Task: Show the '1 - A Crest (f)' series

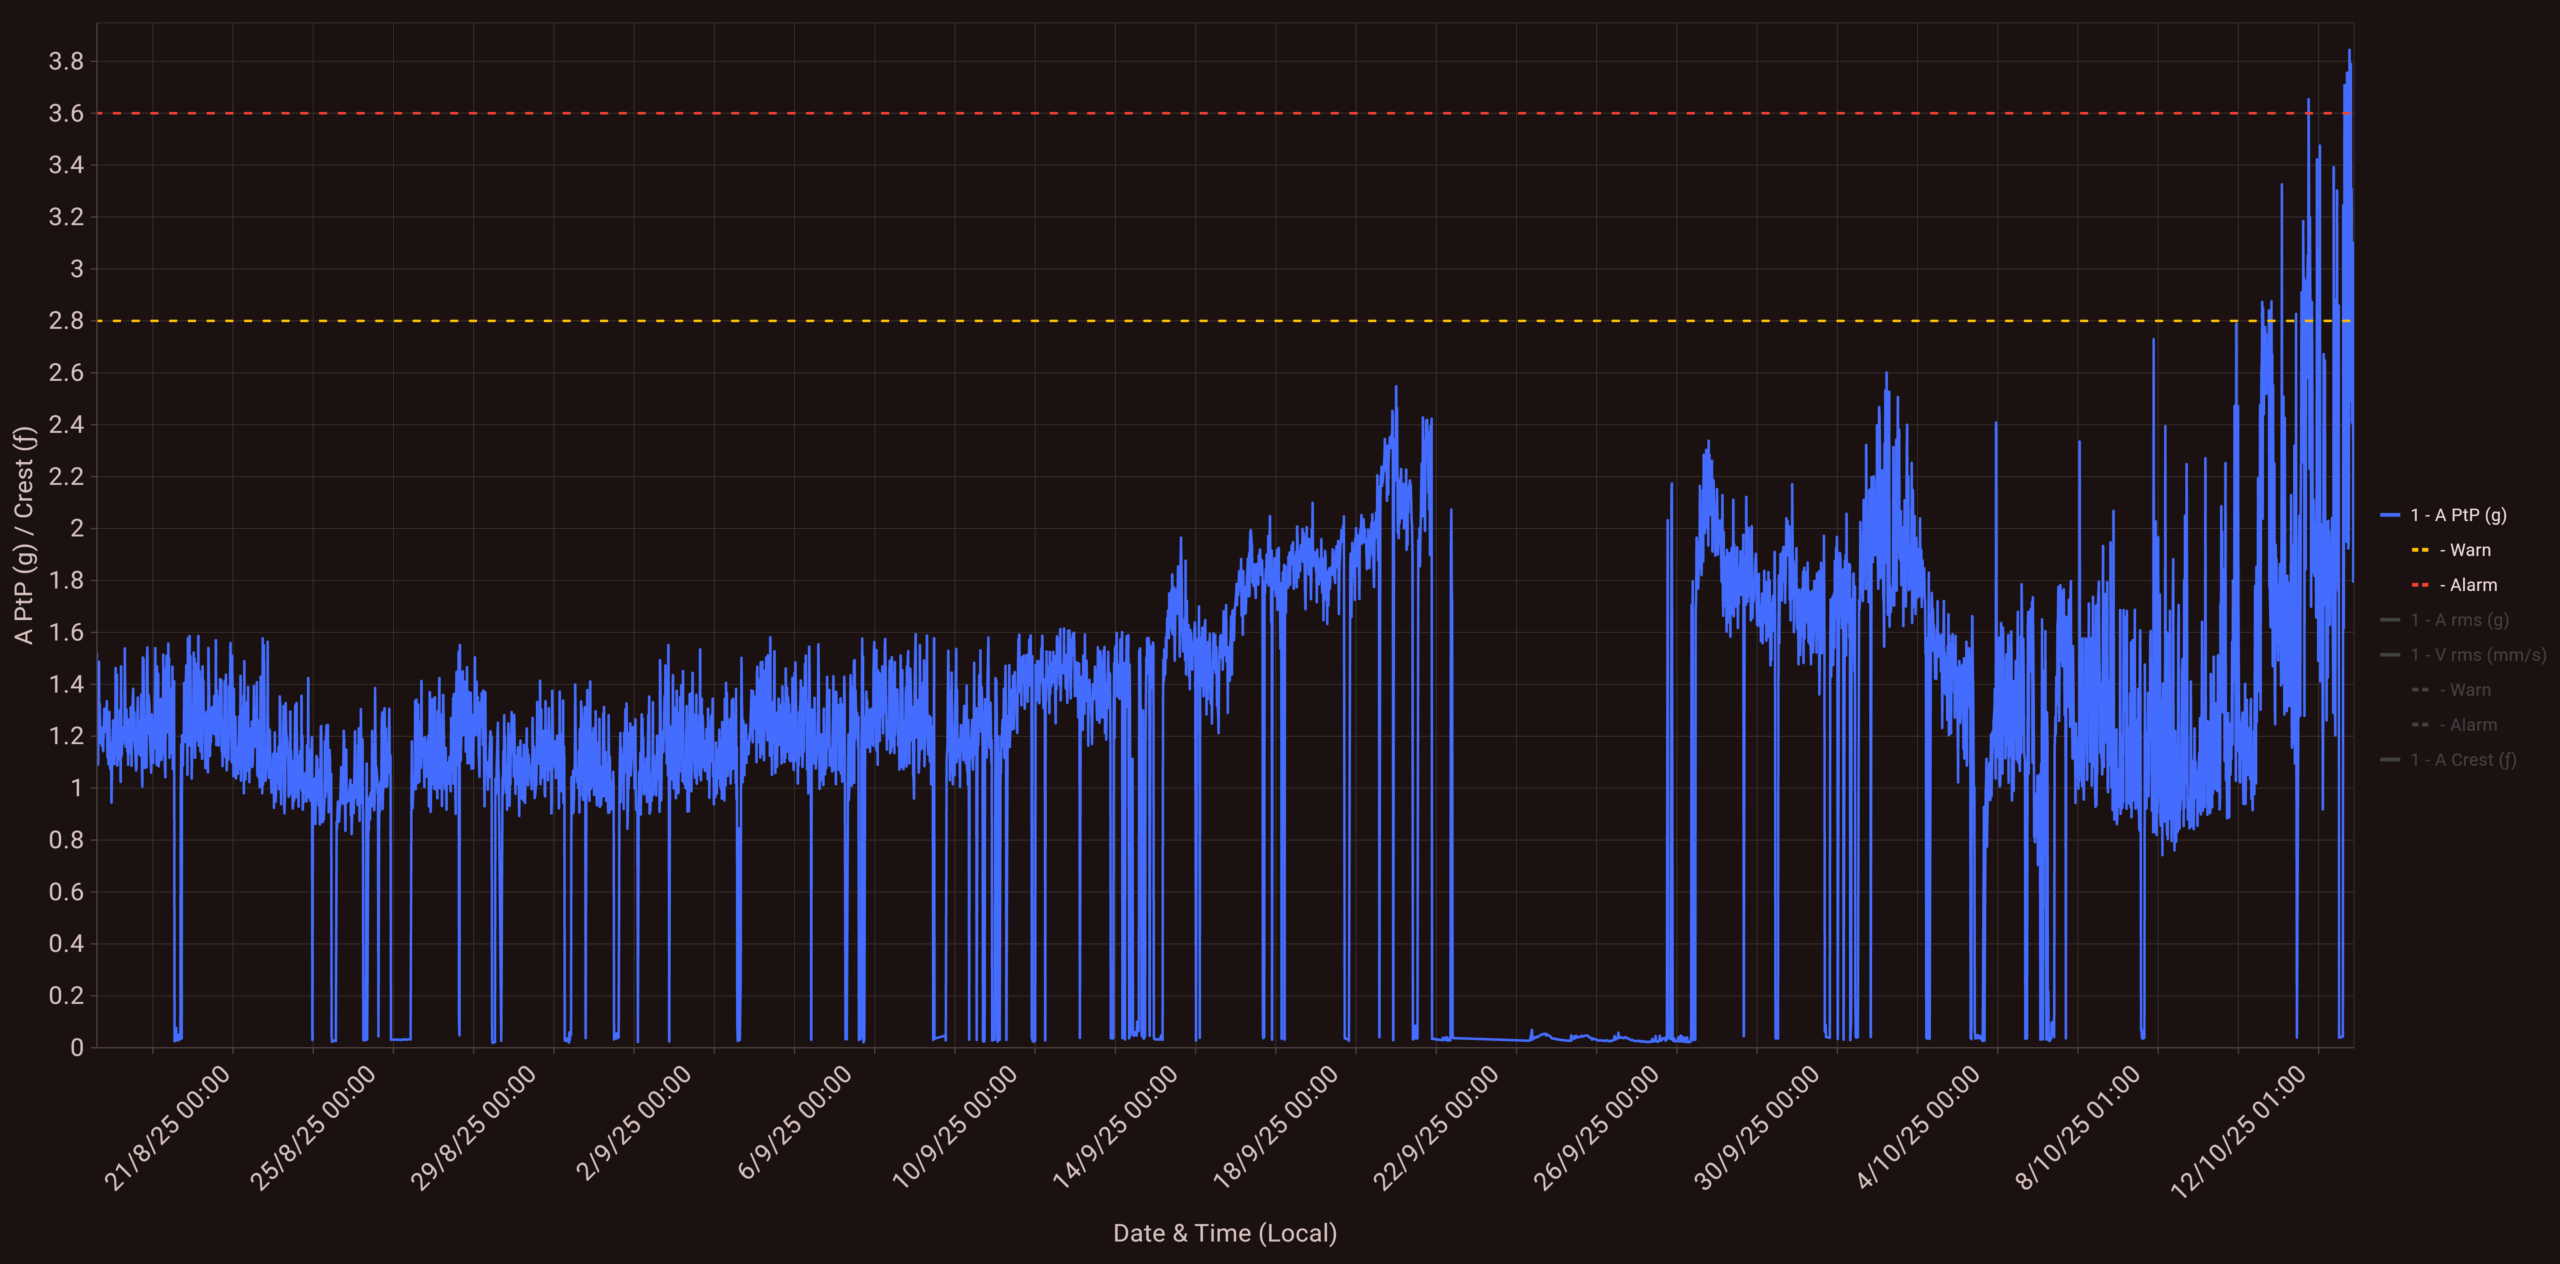Action: click(2462, 760)
